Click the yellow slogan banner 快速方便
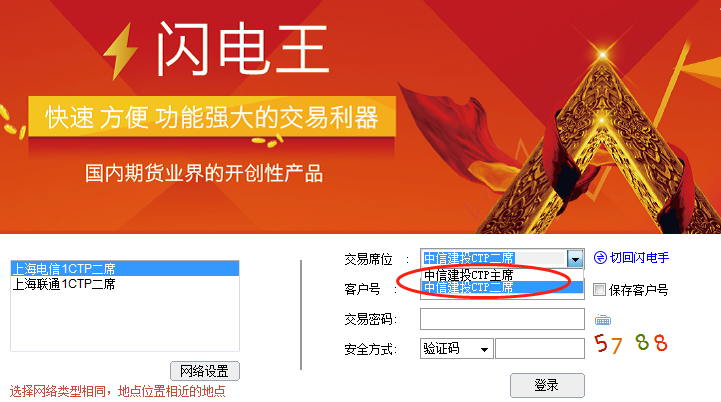 point(212,117)
